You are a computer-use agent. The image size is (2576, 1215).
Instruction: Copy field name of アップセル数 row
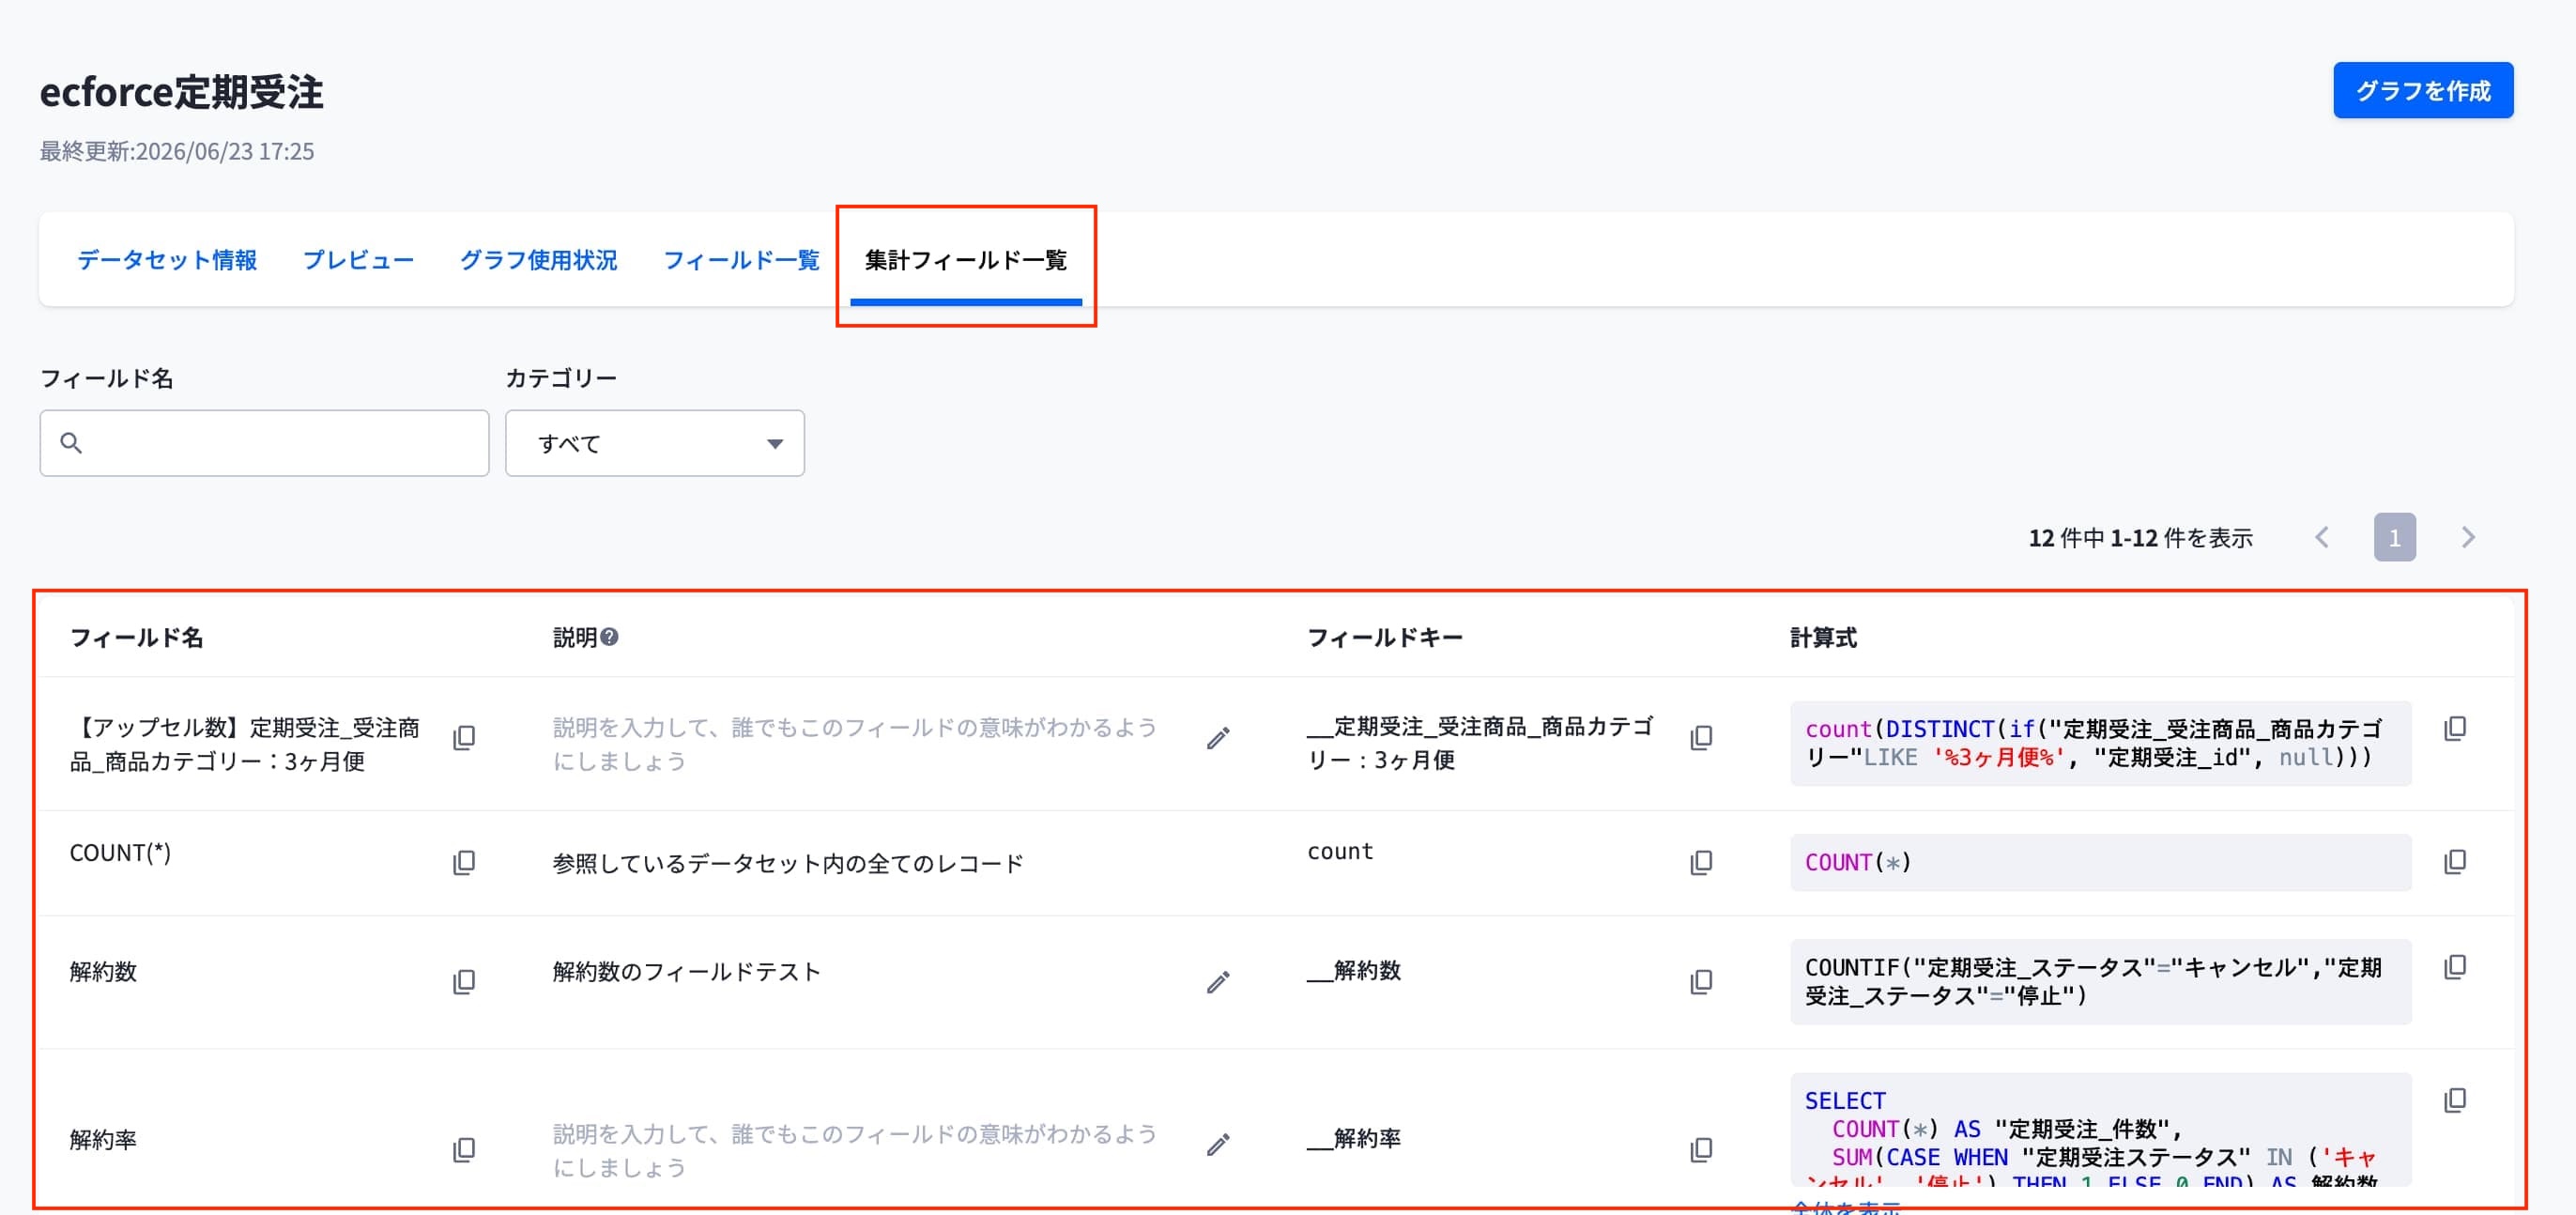[464, 738]
